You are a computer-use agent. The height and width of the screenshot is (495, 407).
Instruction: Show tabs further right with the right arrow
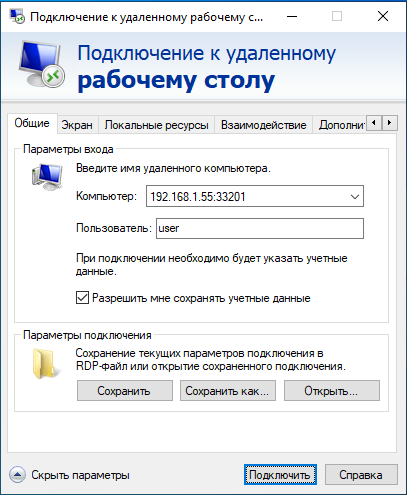point(389,123)
